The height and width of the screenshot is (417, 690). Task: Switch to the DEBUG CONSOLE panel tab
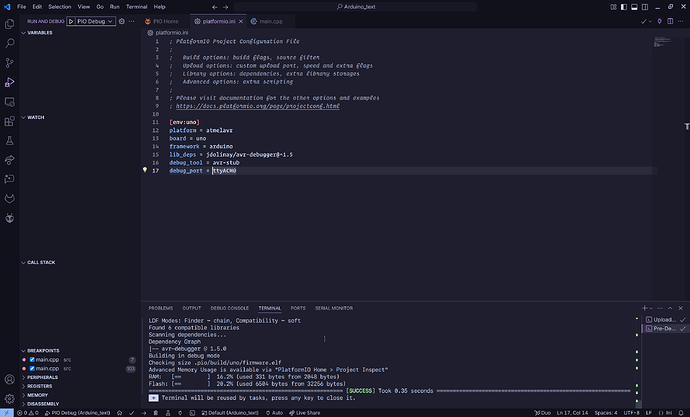click(x=230, y=308)
